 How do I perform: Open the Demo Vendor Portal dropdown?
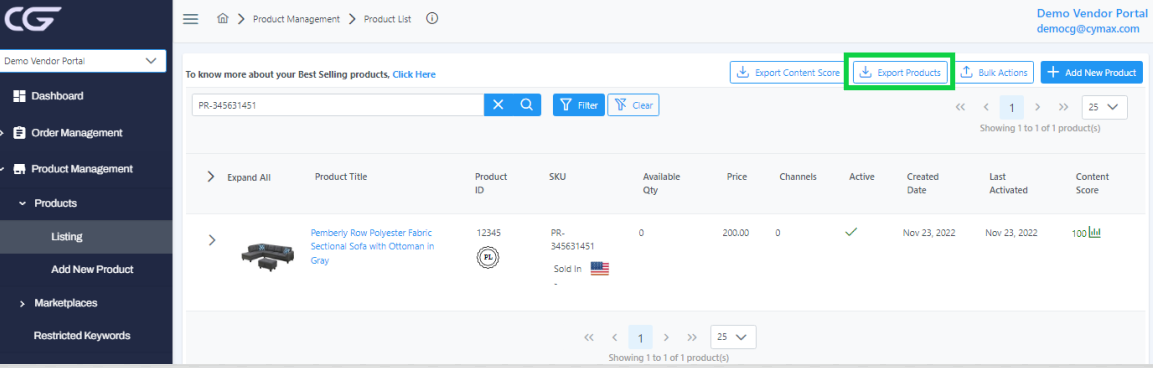tap(82, 61)
